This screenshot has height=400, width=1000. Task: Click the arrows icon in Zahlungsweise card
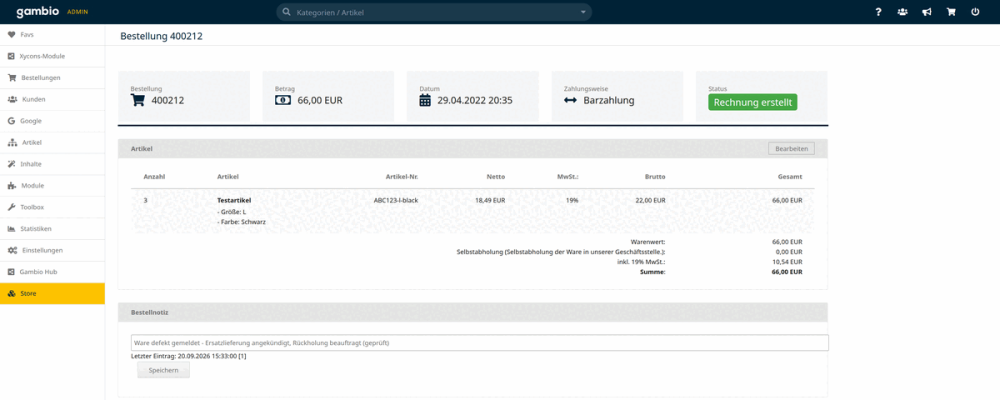coord(571,100)
